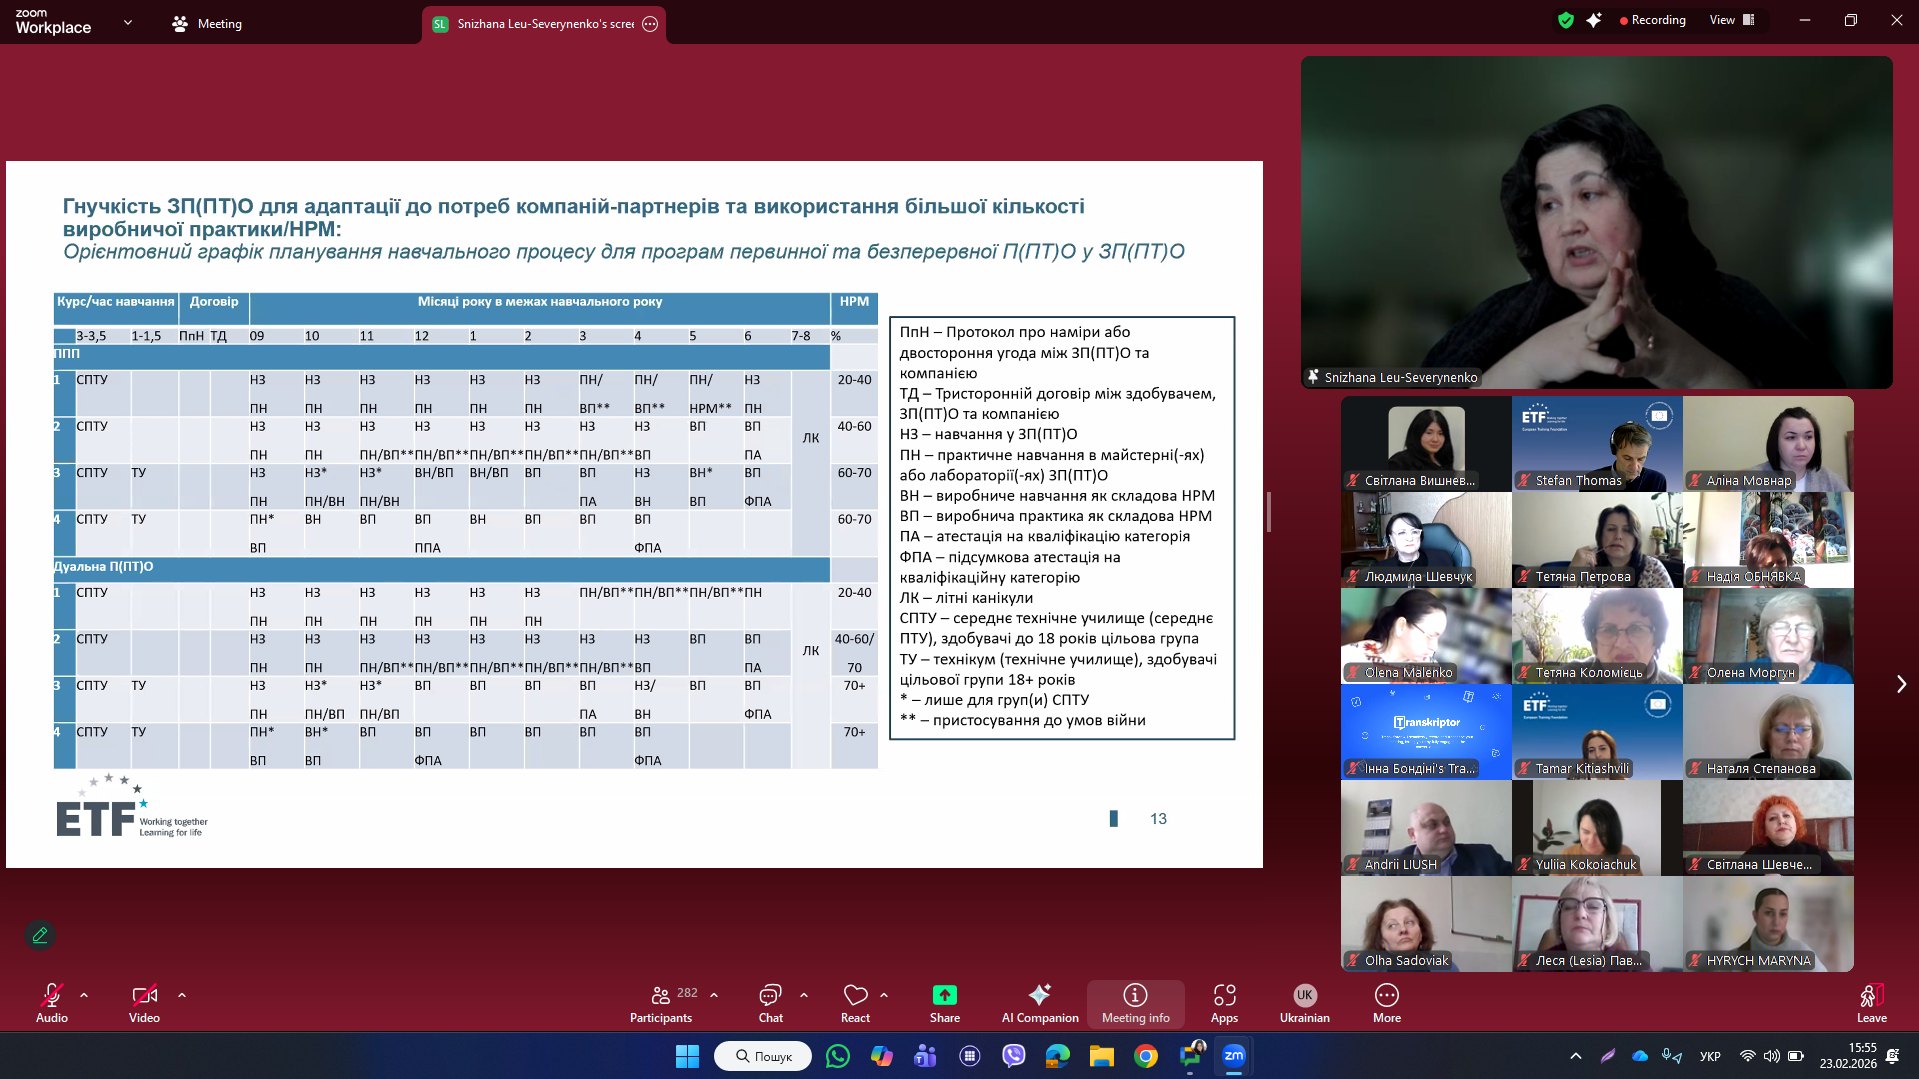1919x1079 pixels.
Task: Unmute the microphone Audio button
Action: (52, 1003)
